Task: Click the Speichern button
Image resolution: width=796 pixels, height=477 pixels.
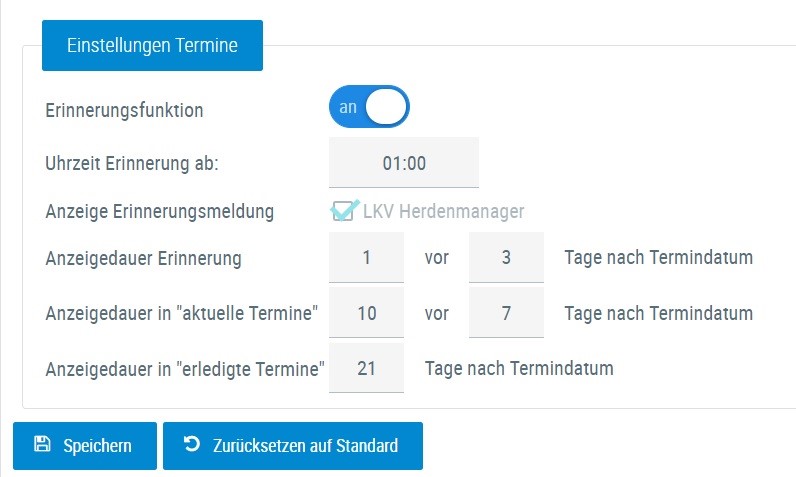Action: point(85,446)
